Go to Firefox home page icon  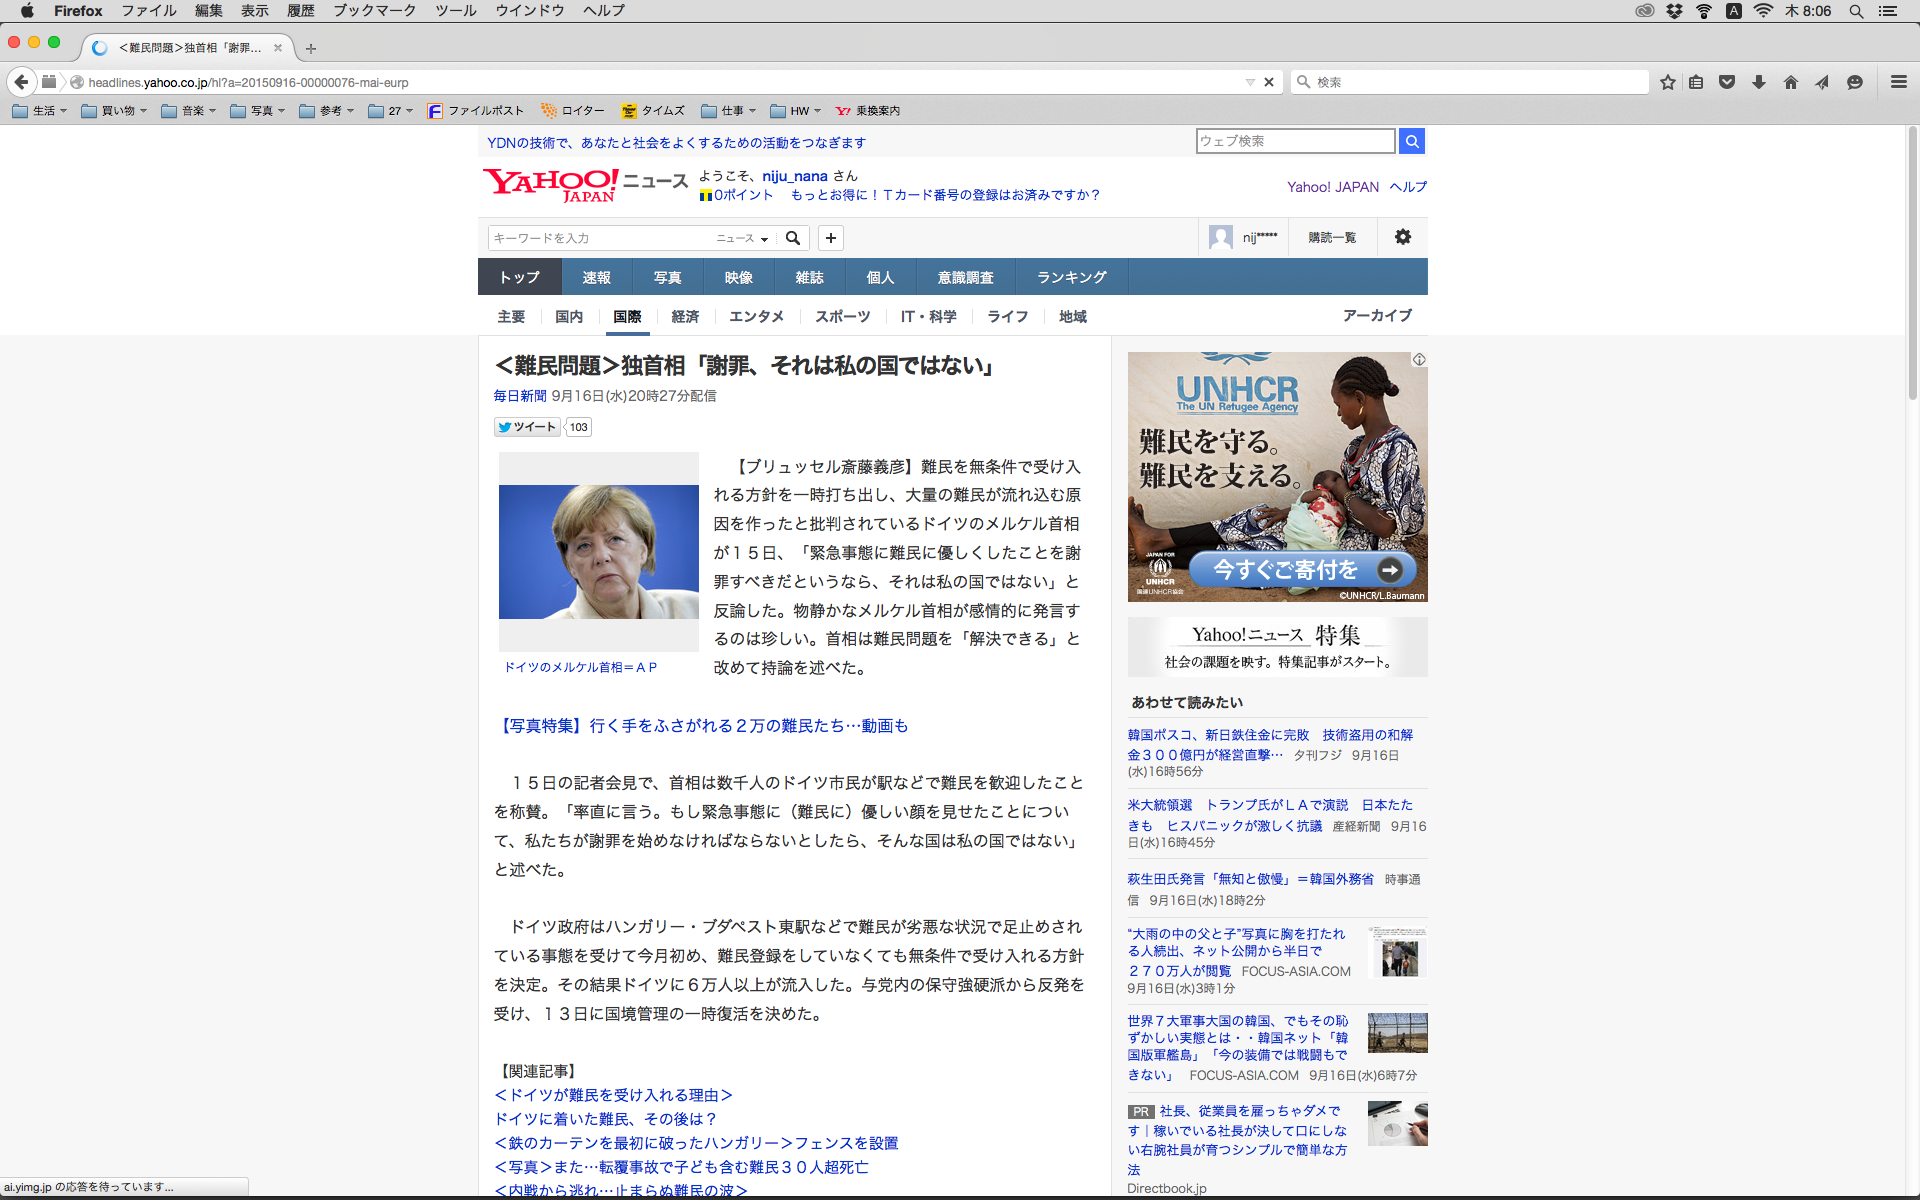(1791, 82)
